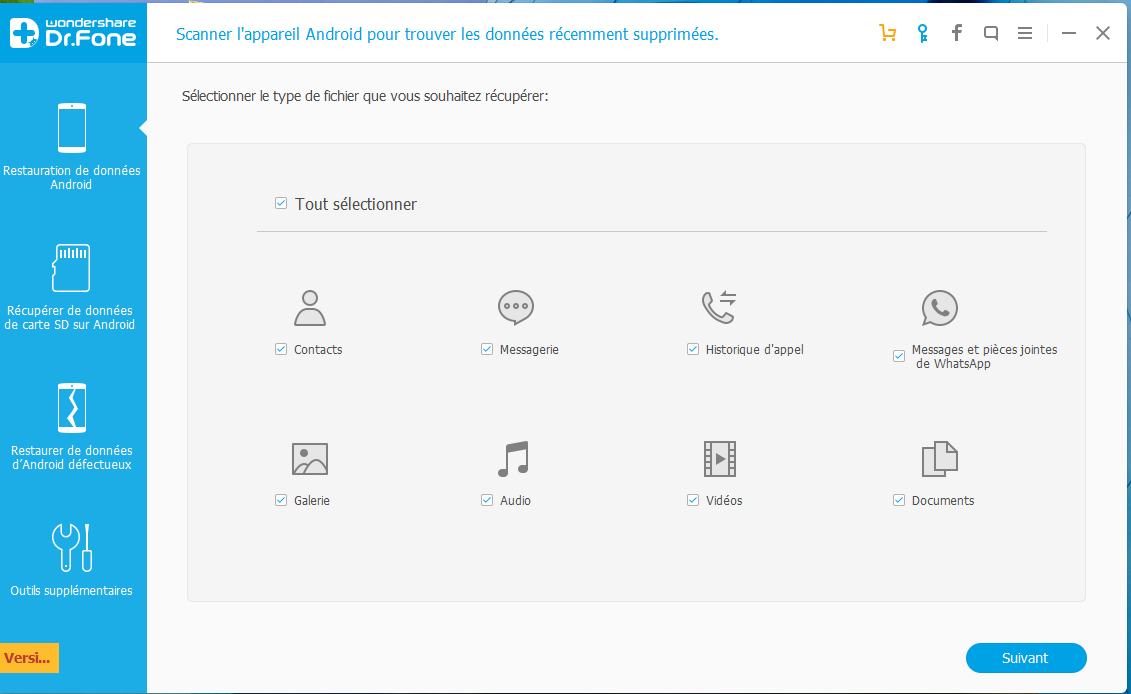Click the yellow Versi... button

29,658
